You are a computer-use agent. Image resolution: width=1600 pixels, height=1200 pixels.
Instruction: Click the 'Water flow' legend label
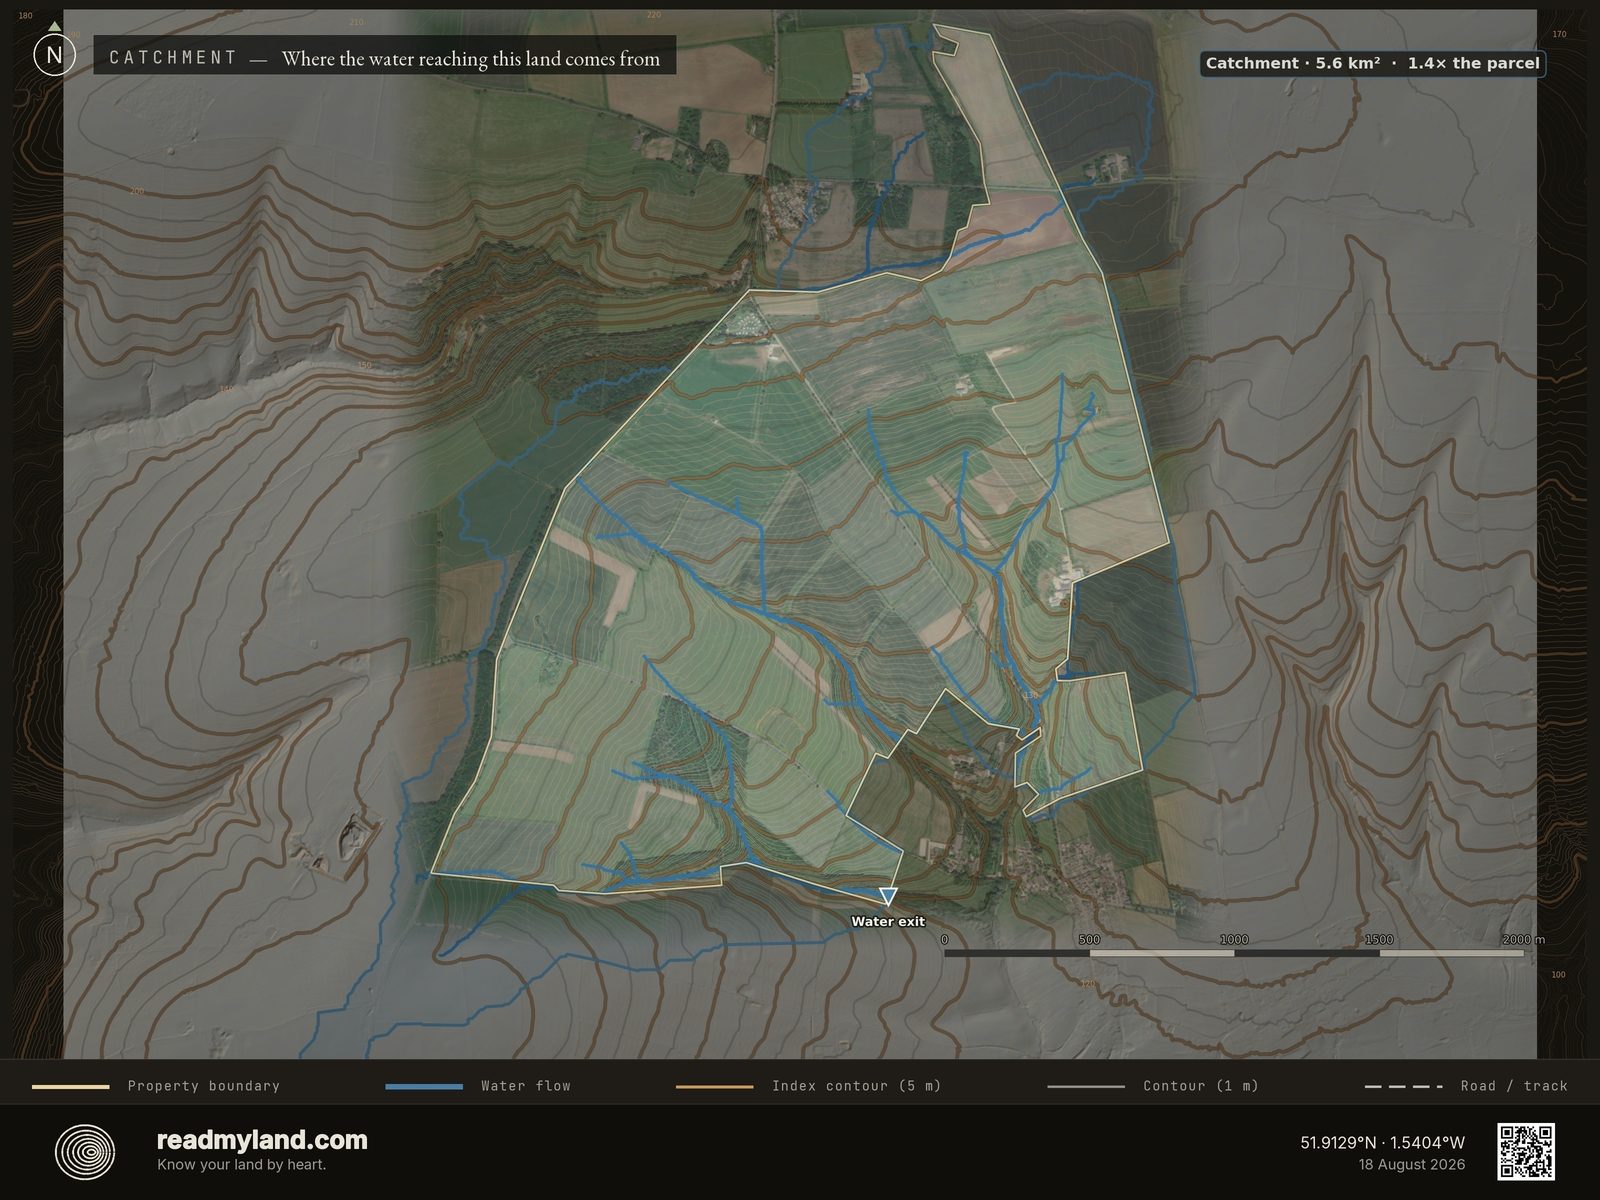(x=526, y=1086)
